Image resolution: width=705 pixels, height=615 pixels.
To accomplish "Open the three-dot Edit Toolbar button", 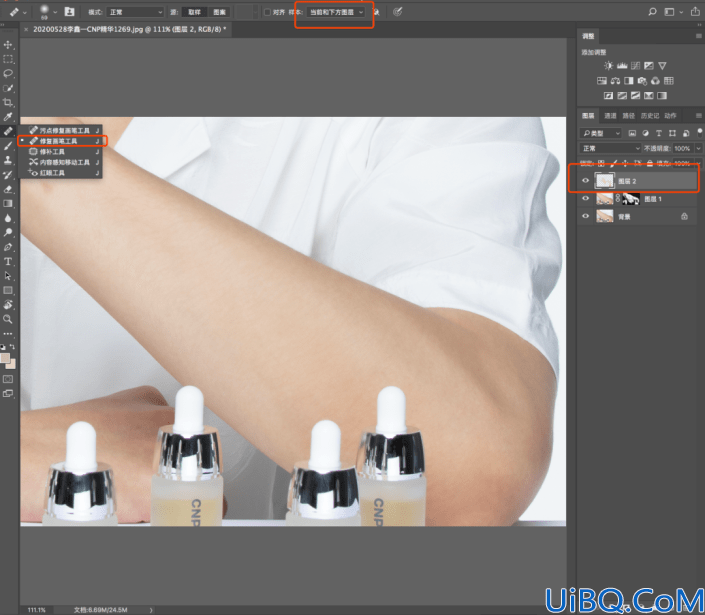I will [8, 334].
